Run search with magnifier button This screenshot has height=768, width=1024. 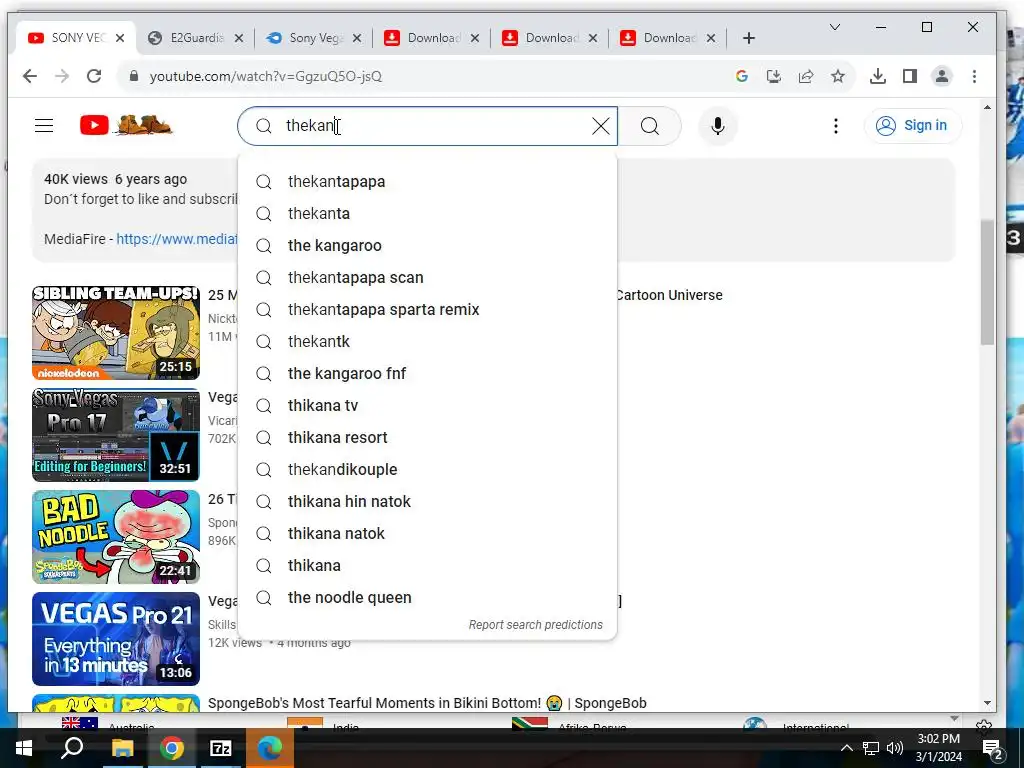click(x=650, y=126)
